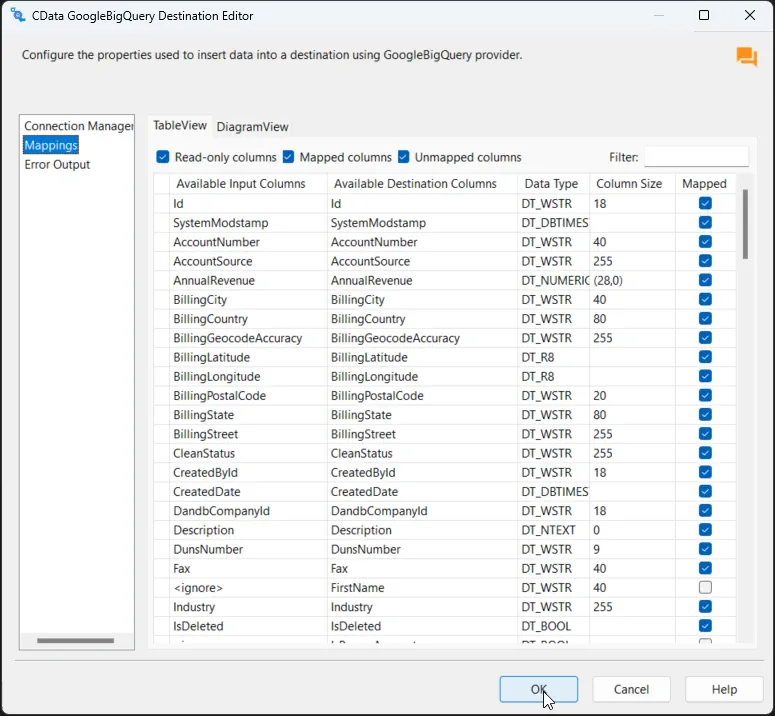The height and width of the screenshot is (716, 775).
Task: Unmap the AnnualRevenue column checkbox
Action: click(x=705, y=281)
